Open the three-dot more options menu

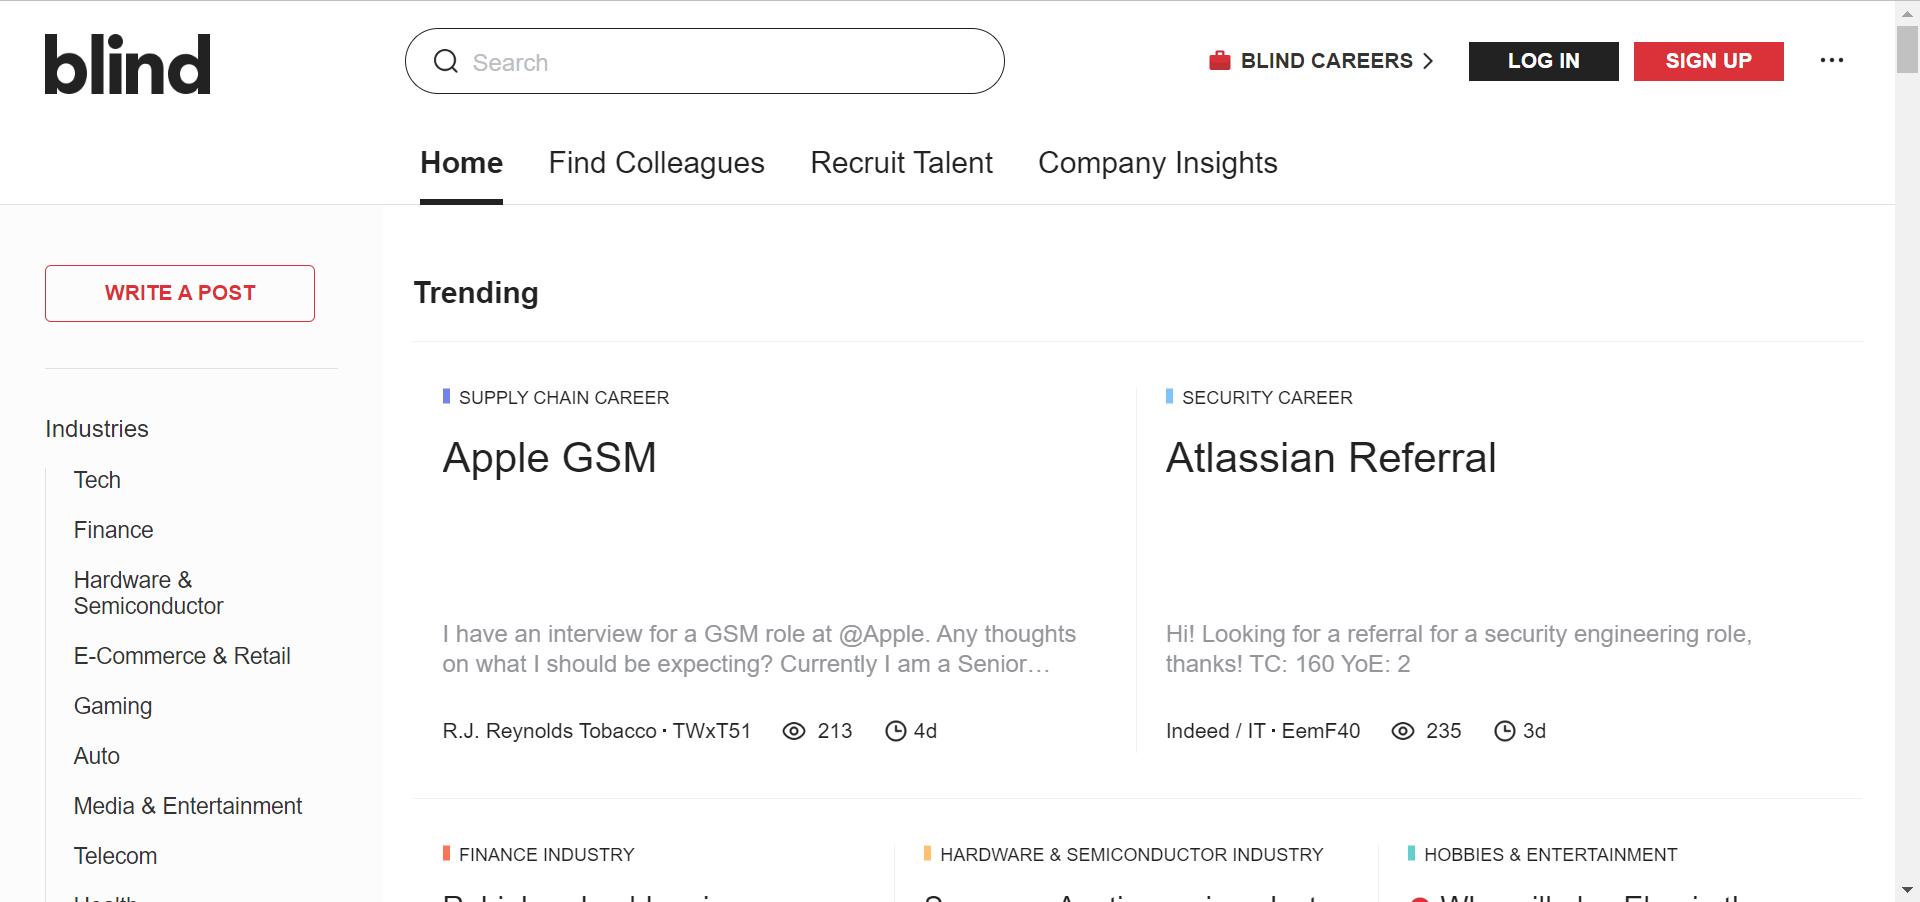click(1831, 61)
